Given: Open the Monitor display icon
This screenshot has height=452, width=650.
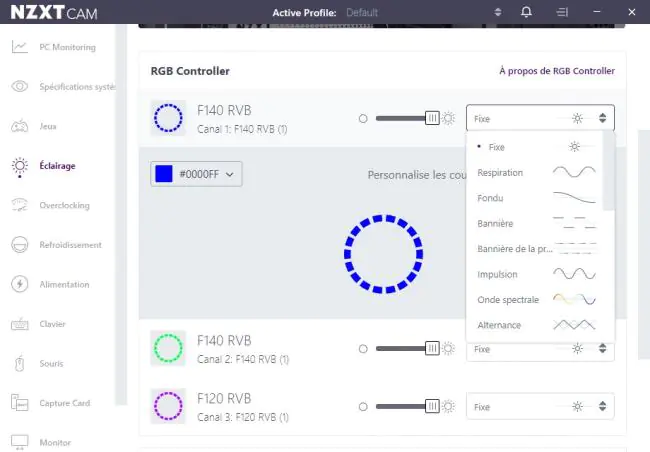Looking at the screenshot, I should point(19,442).
